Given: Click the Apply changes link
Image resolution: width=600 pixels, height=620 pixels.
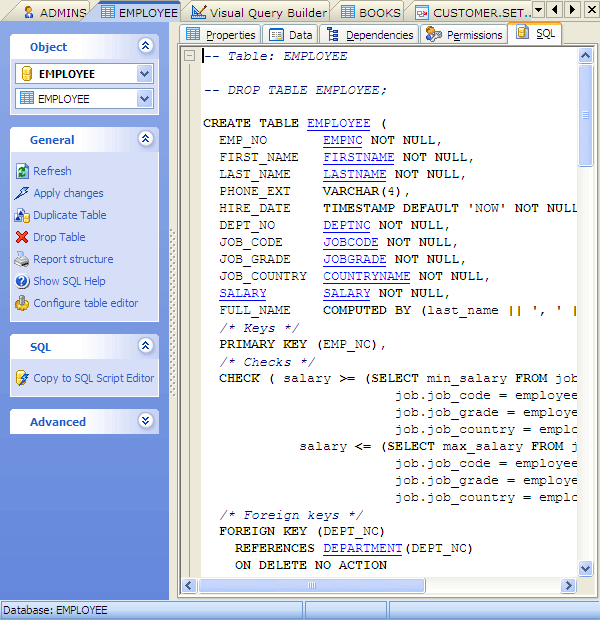Looking at the screenshot, I should coord(68,193).
